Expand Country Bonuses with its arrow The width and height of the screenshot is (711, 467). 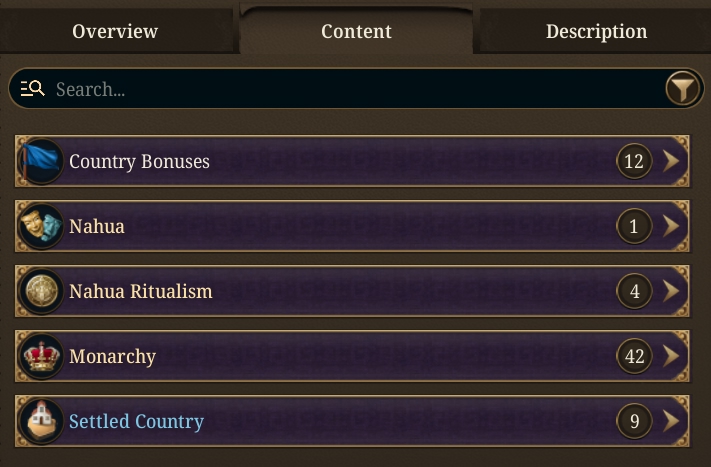(x=671, y=161)
